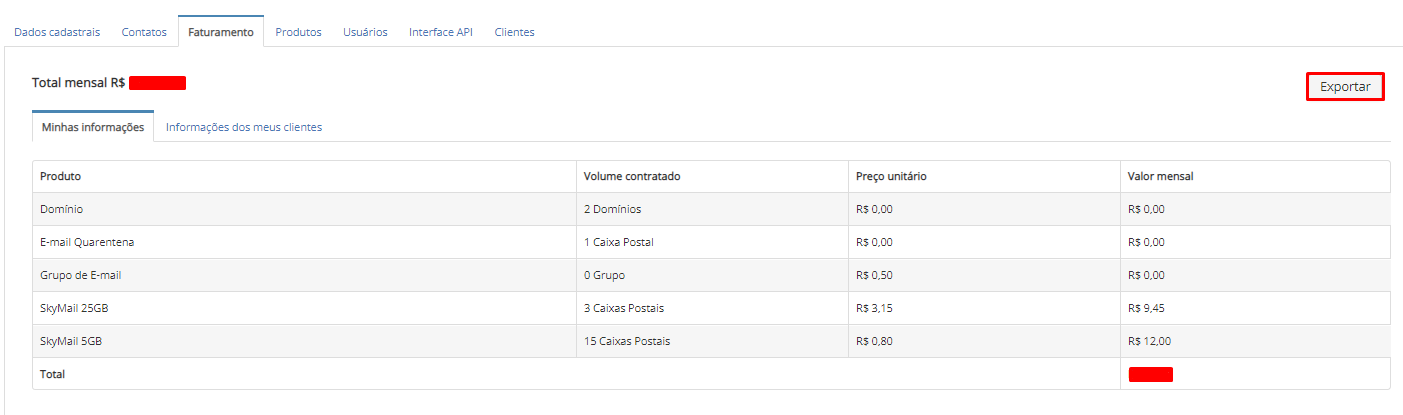Open the Usuários tab

click(x=365, y=32)
